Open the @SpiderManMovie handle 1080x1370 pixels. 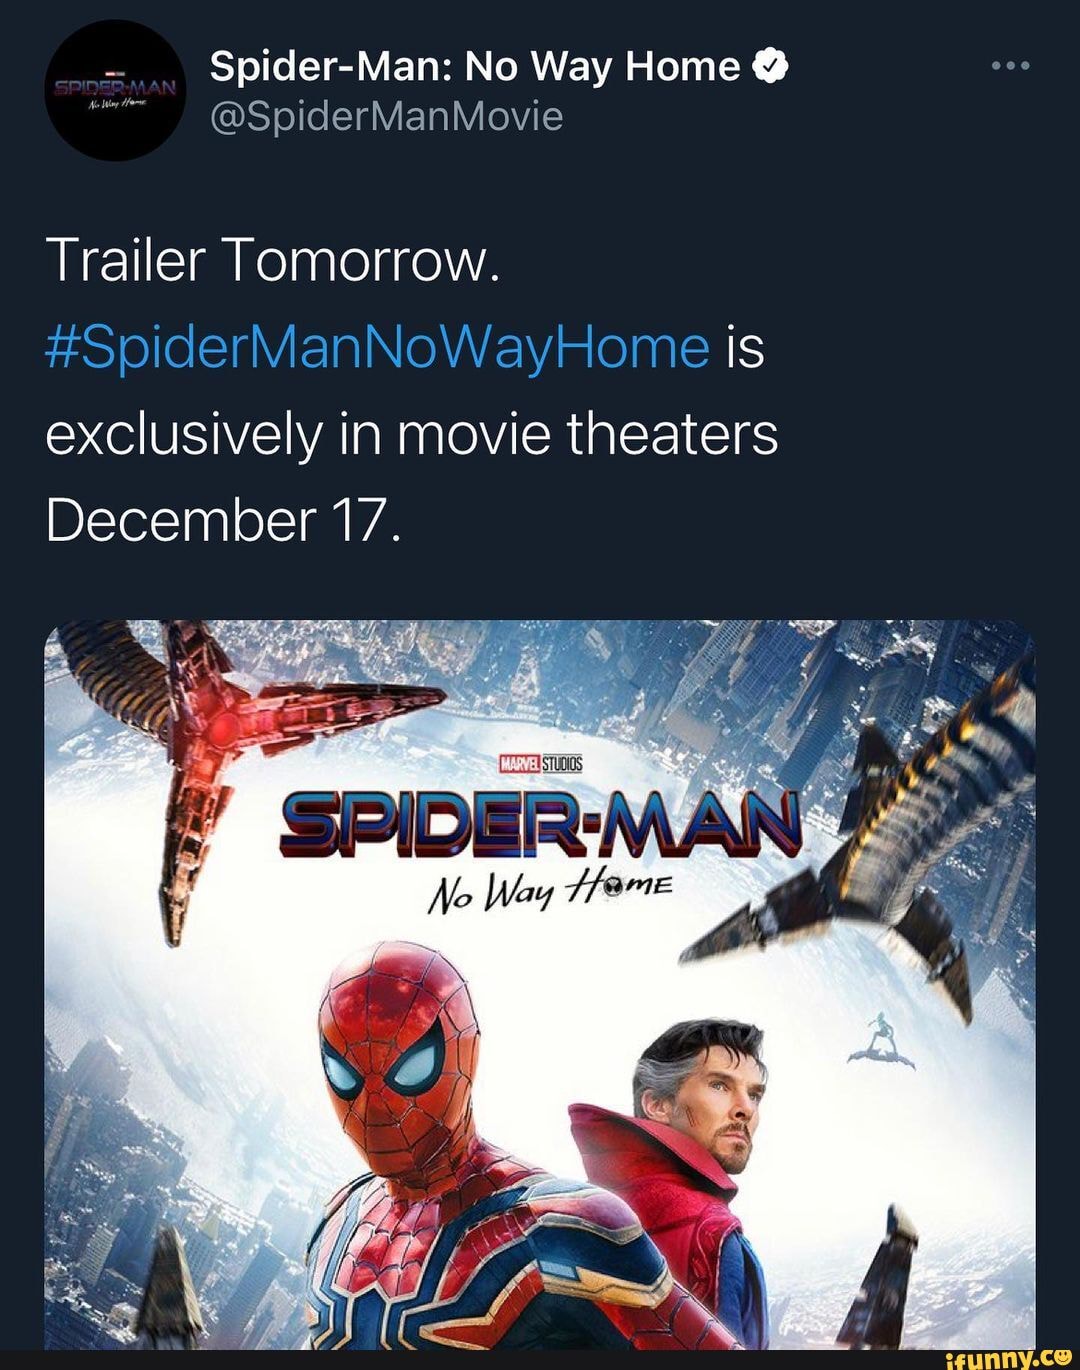click(386, 117)
